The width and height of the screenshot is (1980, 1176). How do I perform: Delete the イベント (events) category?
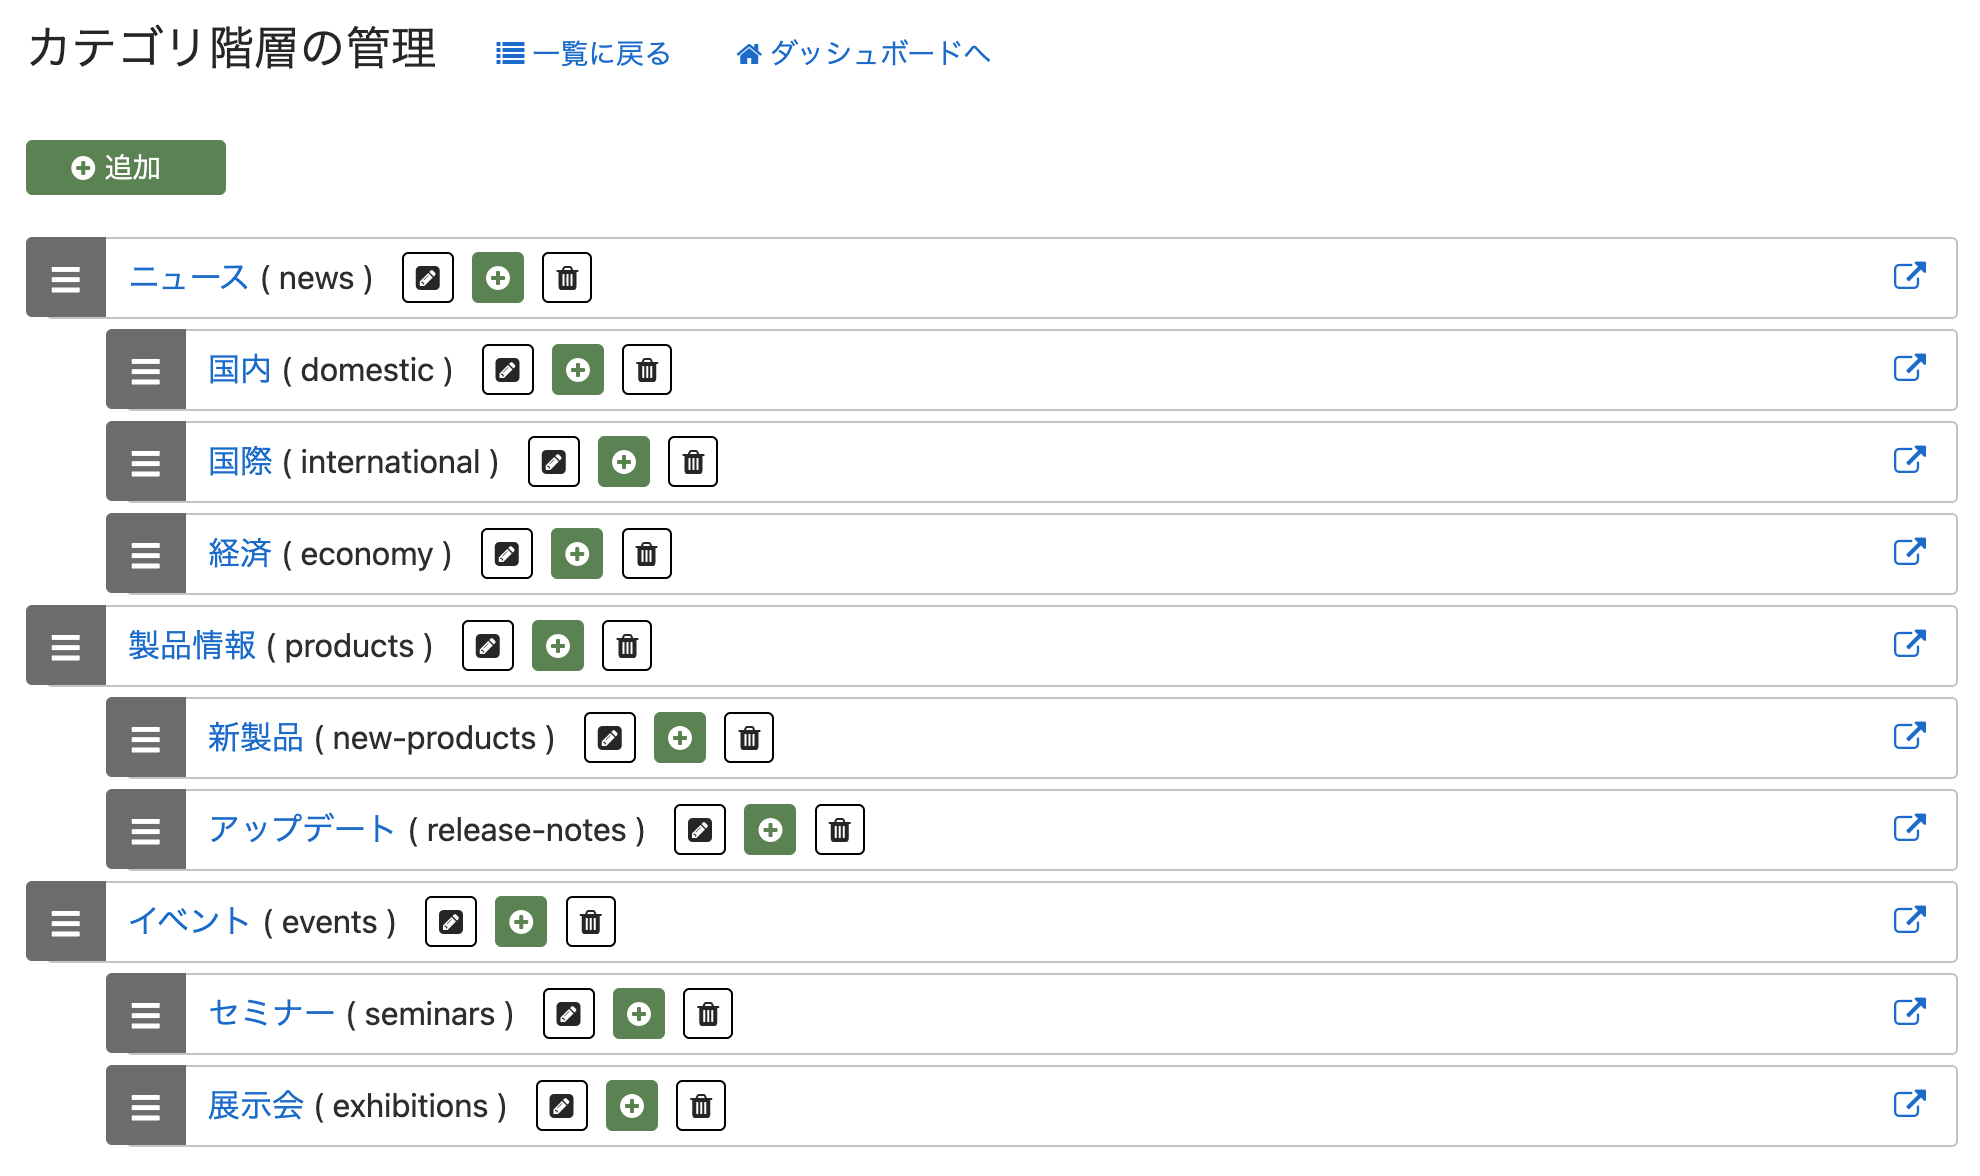coord(591,922)
